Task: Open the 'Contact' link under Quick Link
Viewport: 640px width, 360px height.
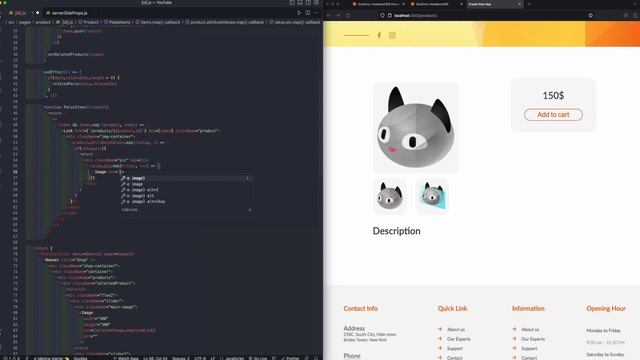Action: pos(455,358)
